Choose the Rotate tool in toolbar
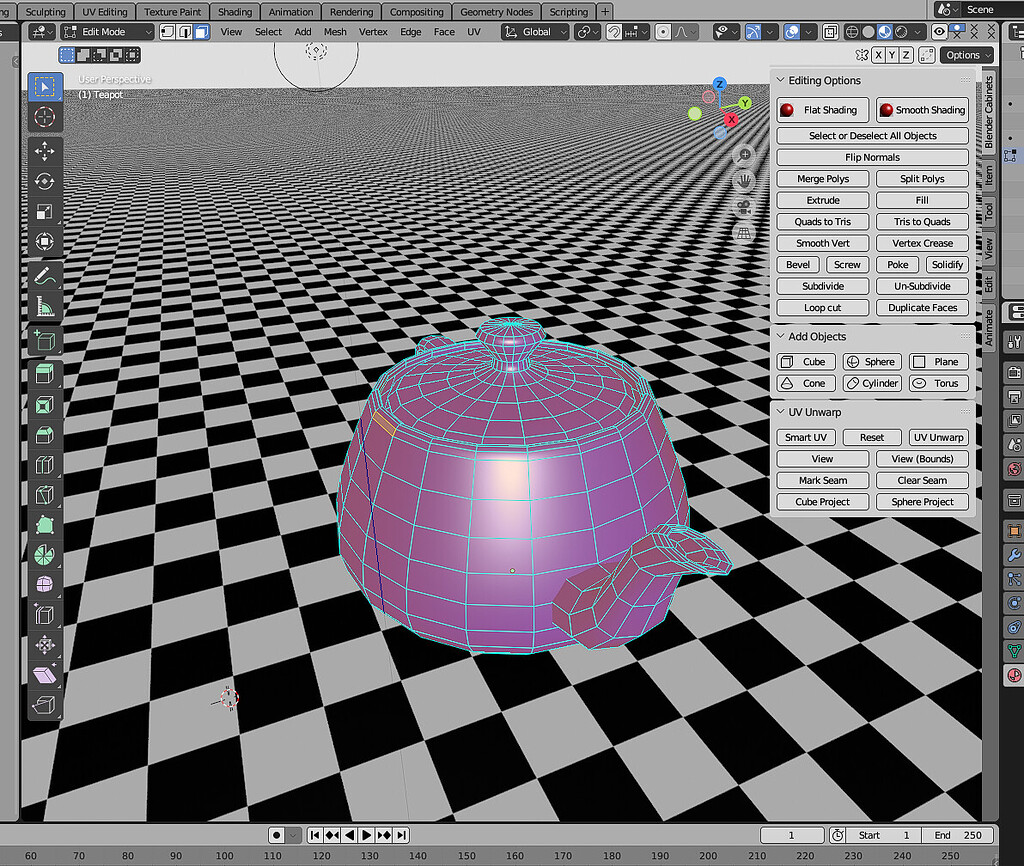The height and width of the screenshot is (866, 1024). point(44,182)
